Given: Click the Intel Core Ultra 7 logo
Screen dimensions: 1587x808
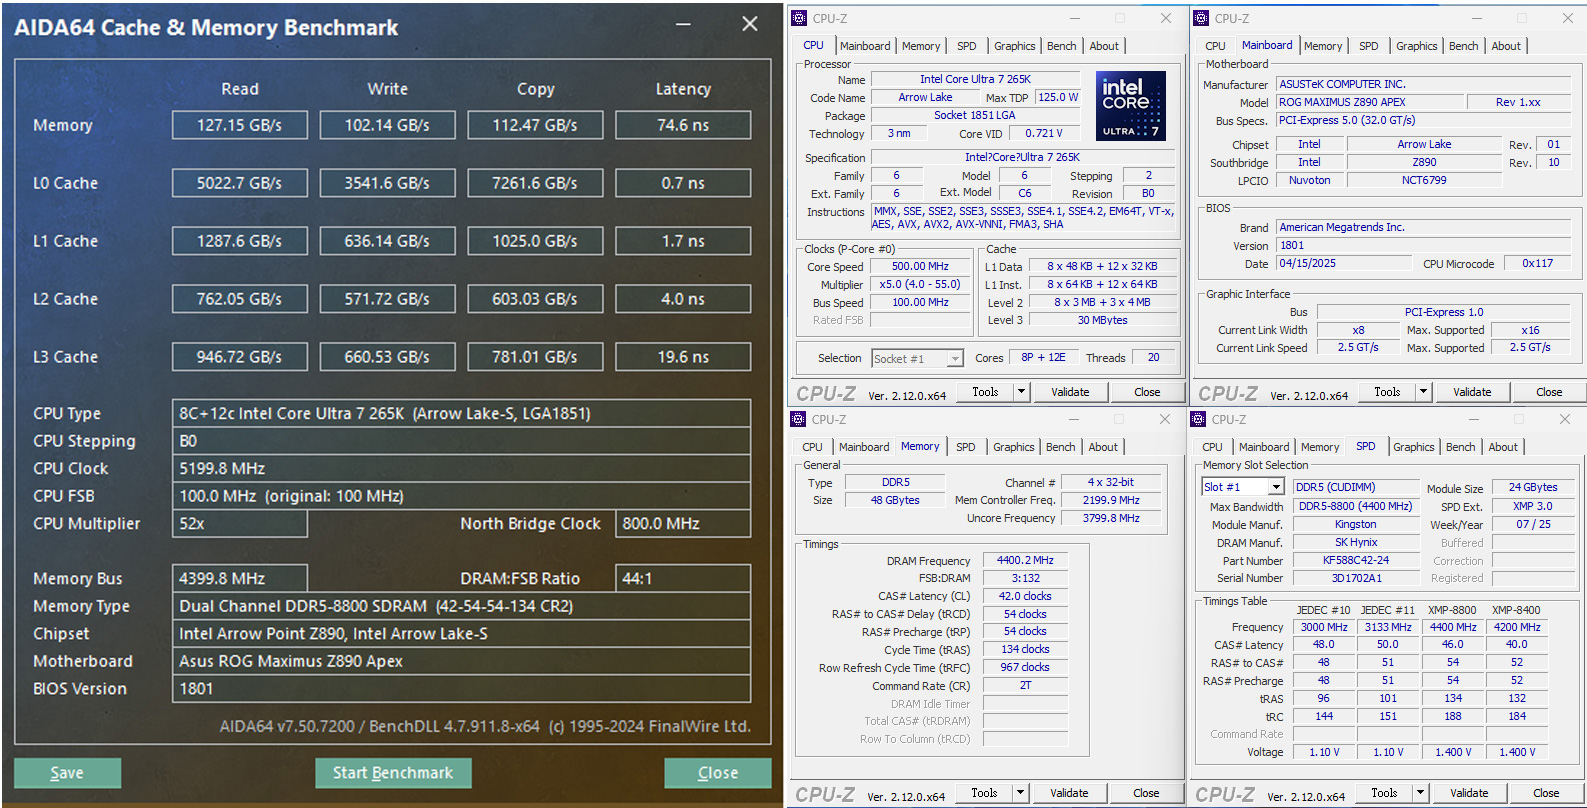Looking at the screenshot, I should [1130, 105].
